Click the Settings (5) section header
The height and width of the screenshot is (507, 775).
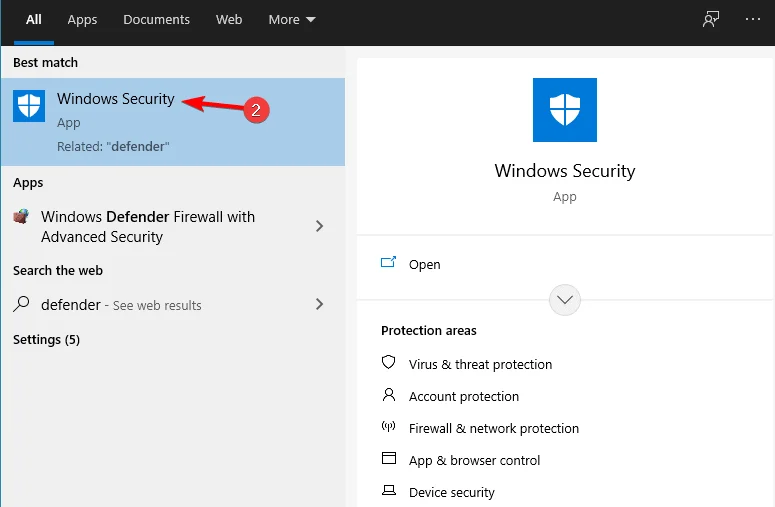tap(46, 339)
